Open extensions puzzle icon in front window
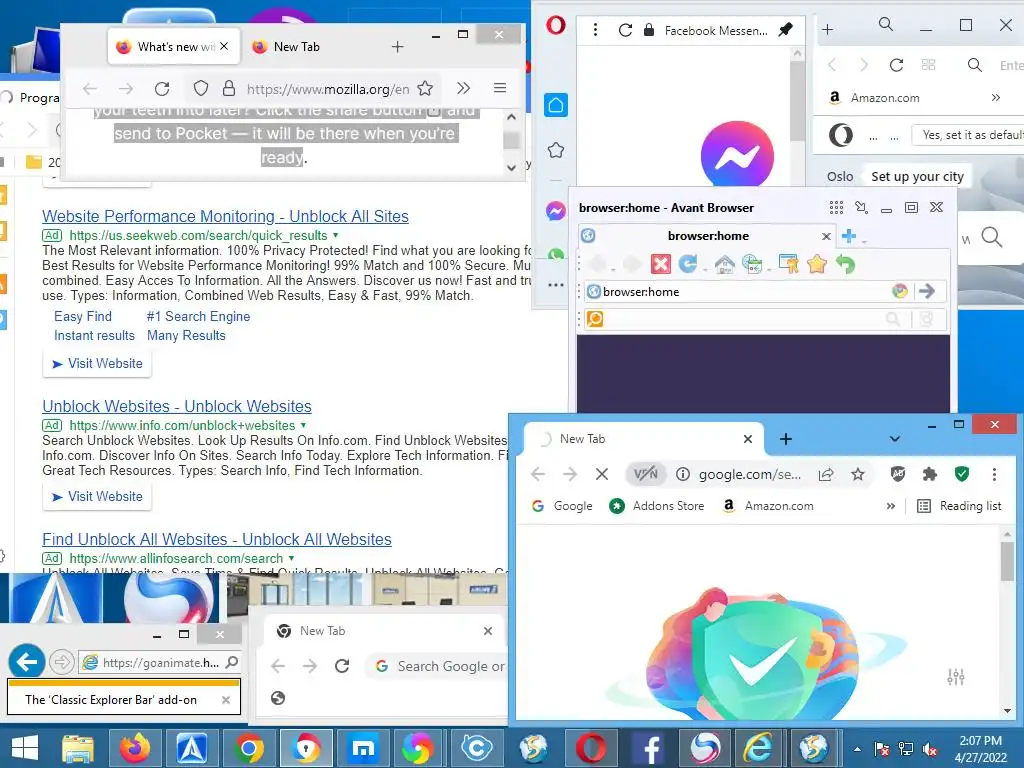This screenshot has height=768, width=1024. (x=929, y=474)
